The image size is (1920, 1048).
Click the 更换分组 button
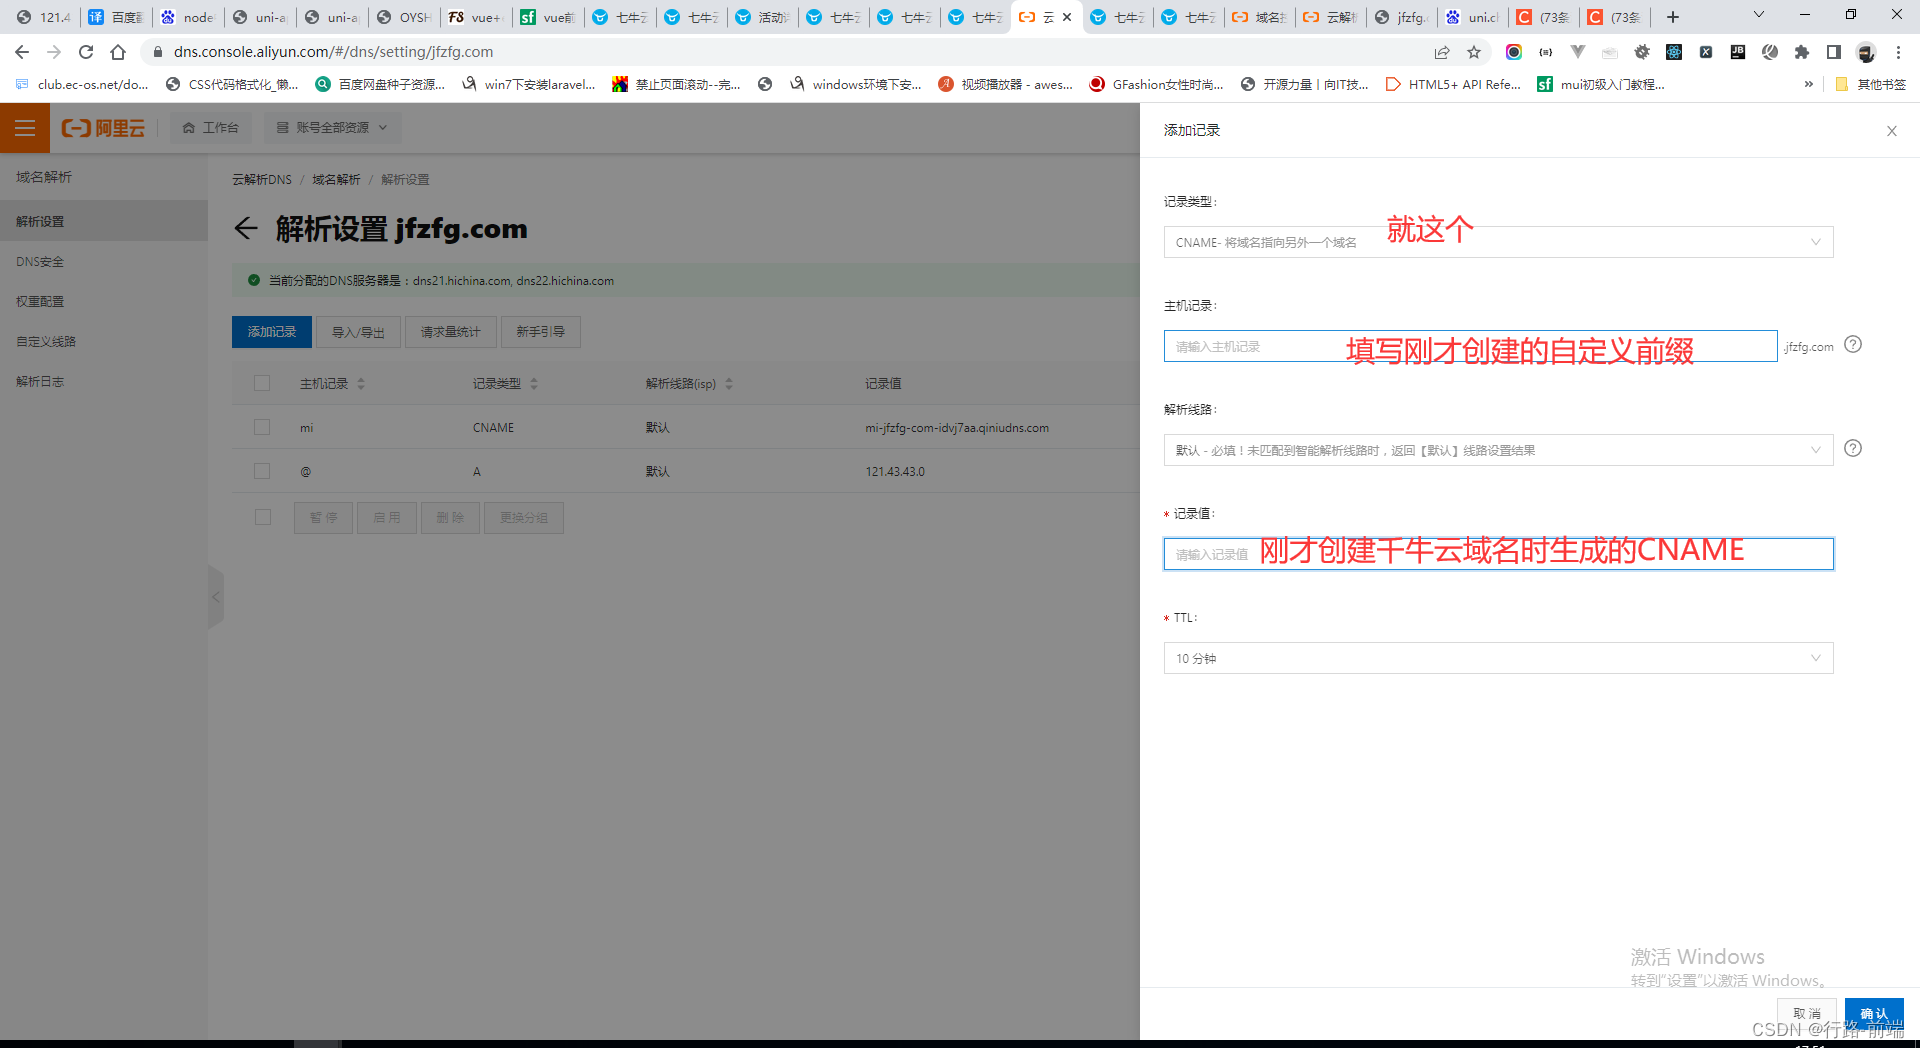click(x=524, y=518)
